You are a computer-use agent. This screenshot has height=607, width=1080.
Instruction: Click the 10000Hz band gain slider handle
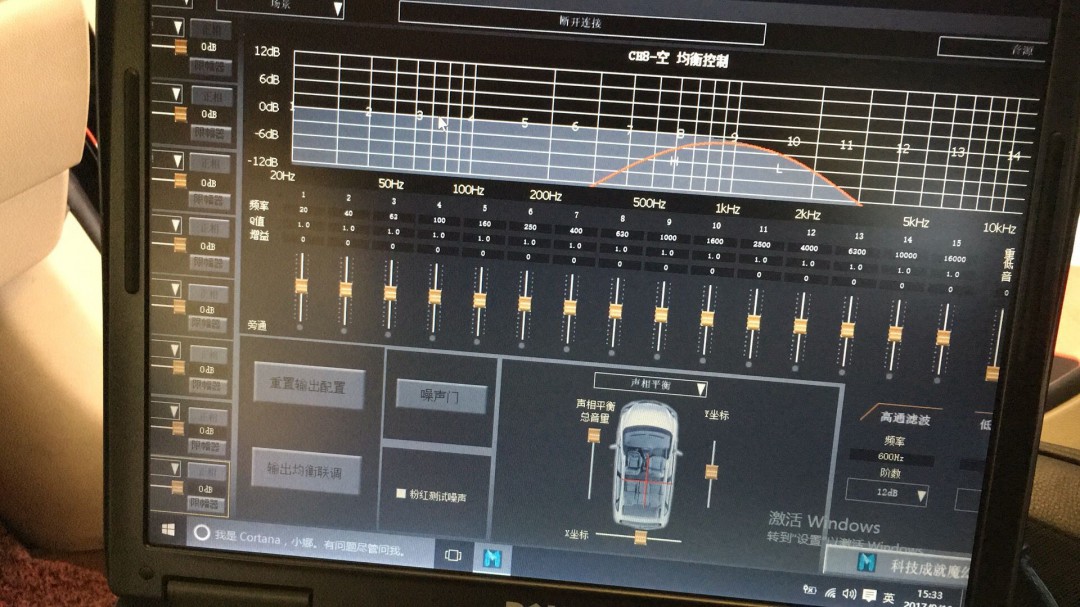pos(895,333)
